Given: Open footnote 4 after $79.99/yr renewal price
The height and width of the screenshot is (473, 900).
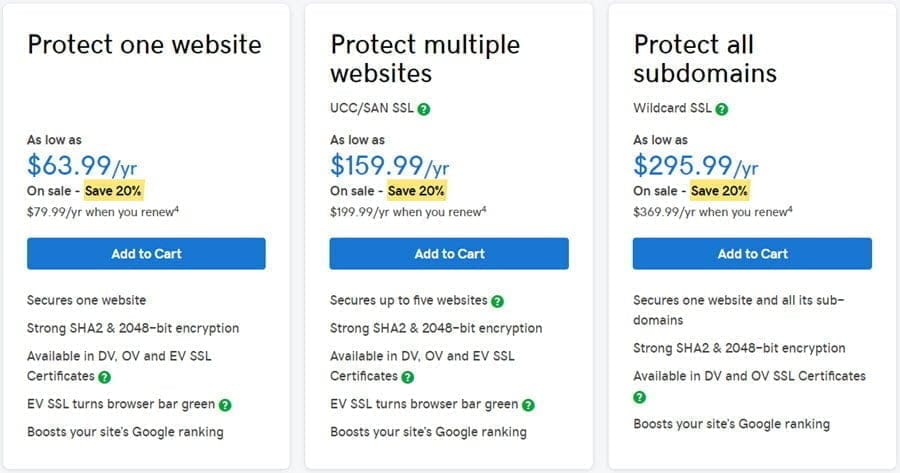Looking at the screenshot, I should click(x=177, y=208).
